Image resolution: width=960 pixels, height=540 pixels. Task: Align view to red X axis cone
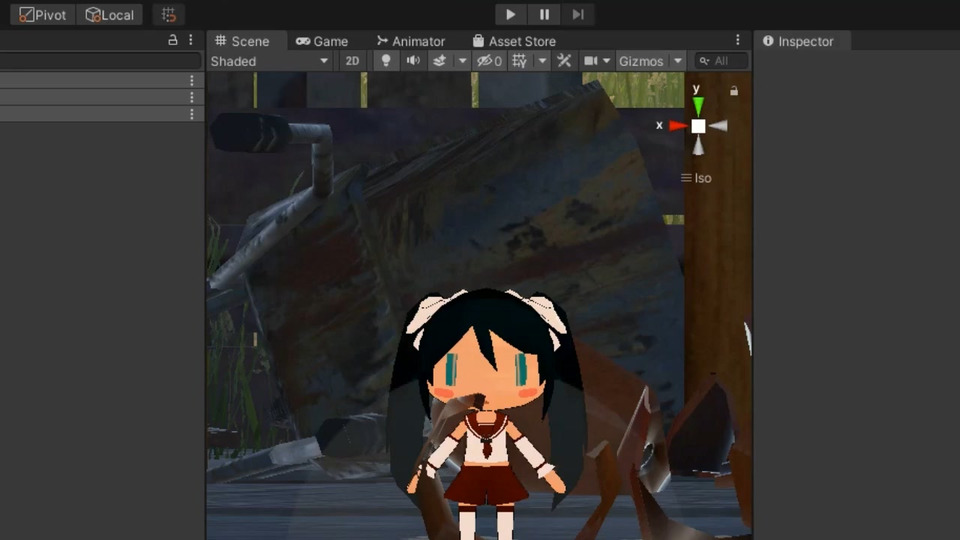678,126
